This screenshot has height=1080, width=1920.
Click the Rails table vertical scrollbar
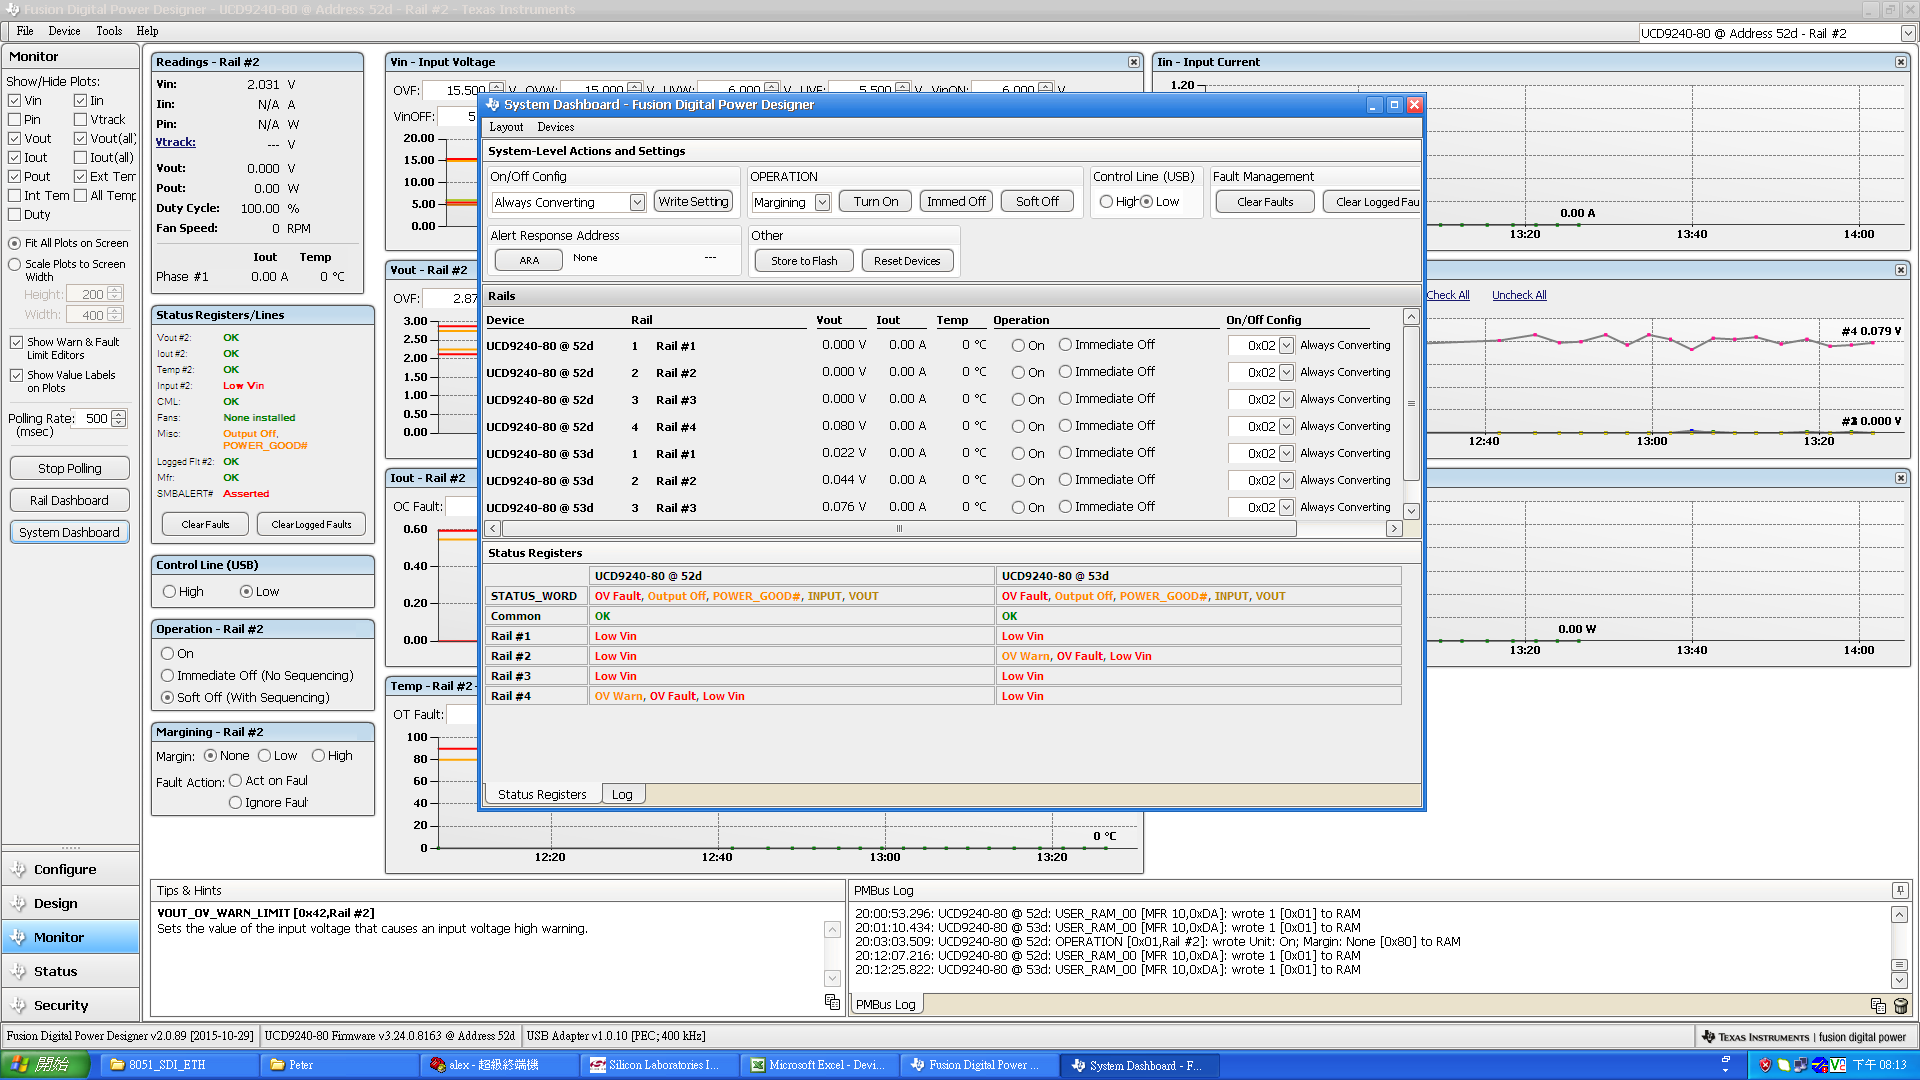click(x=1411, y=404)
